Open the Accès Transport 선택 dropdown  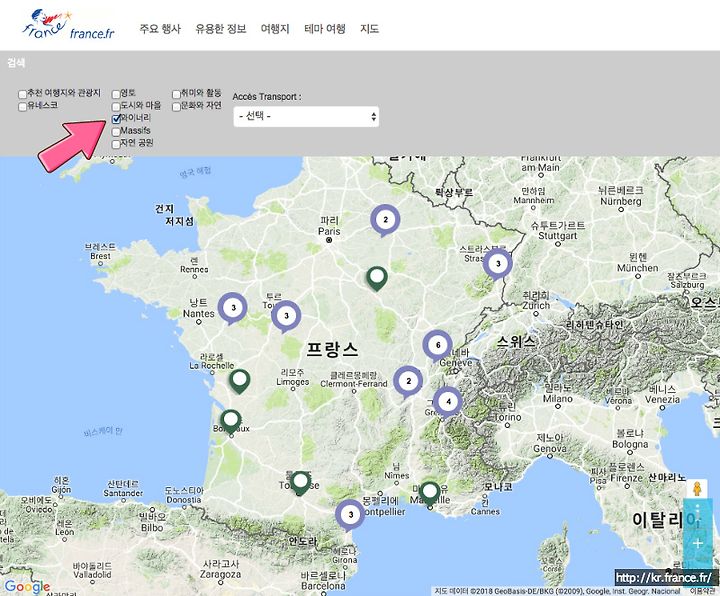pyautogui.click(x=306, y=116)
